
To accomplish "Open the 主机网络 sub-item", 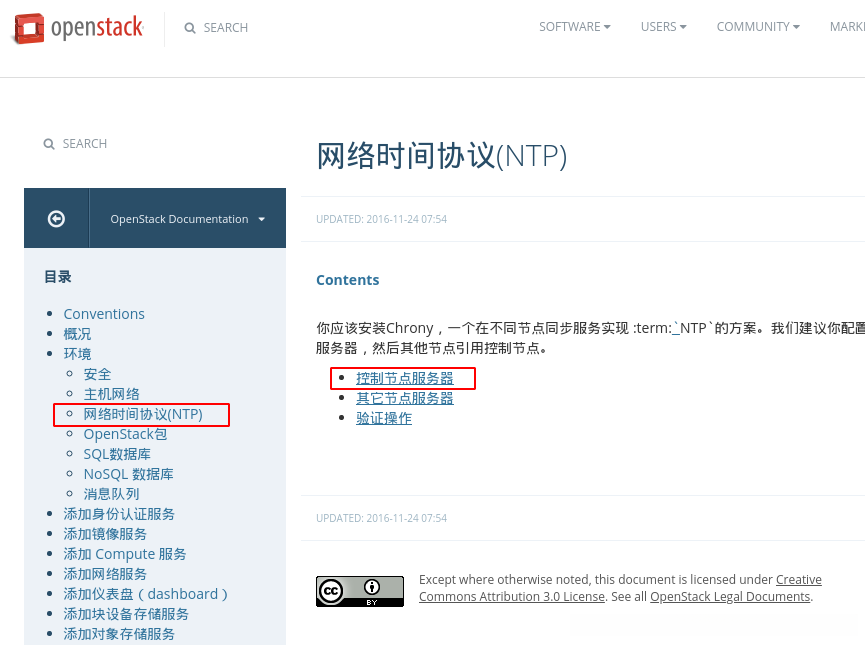I will point(111,394).
